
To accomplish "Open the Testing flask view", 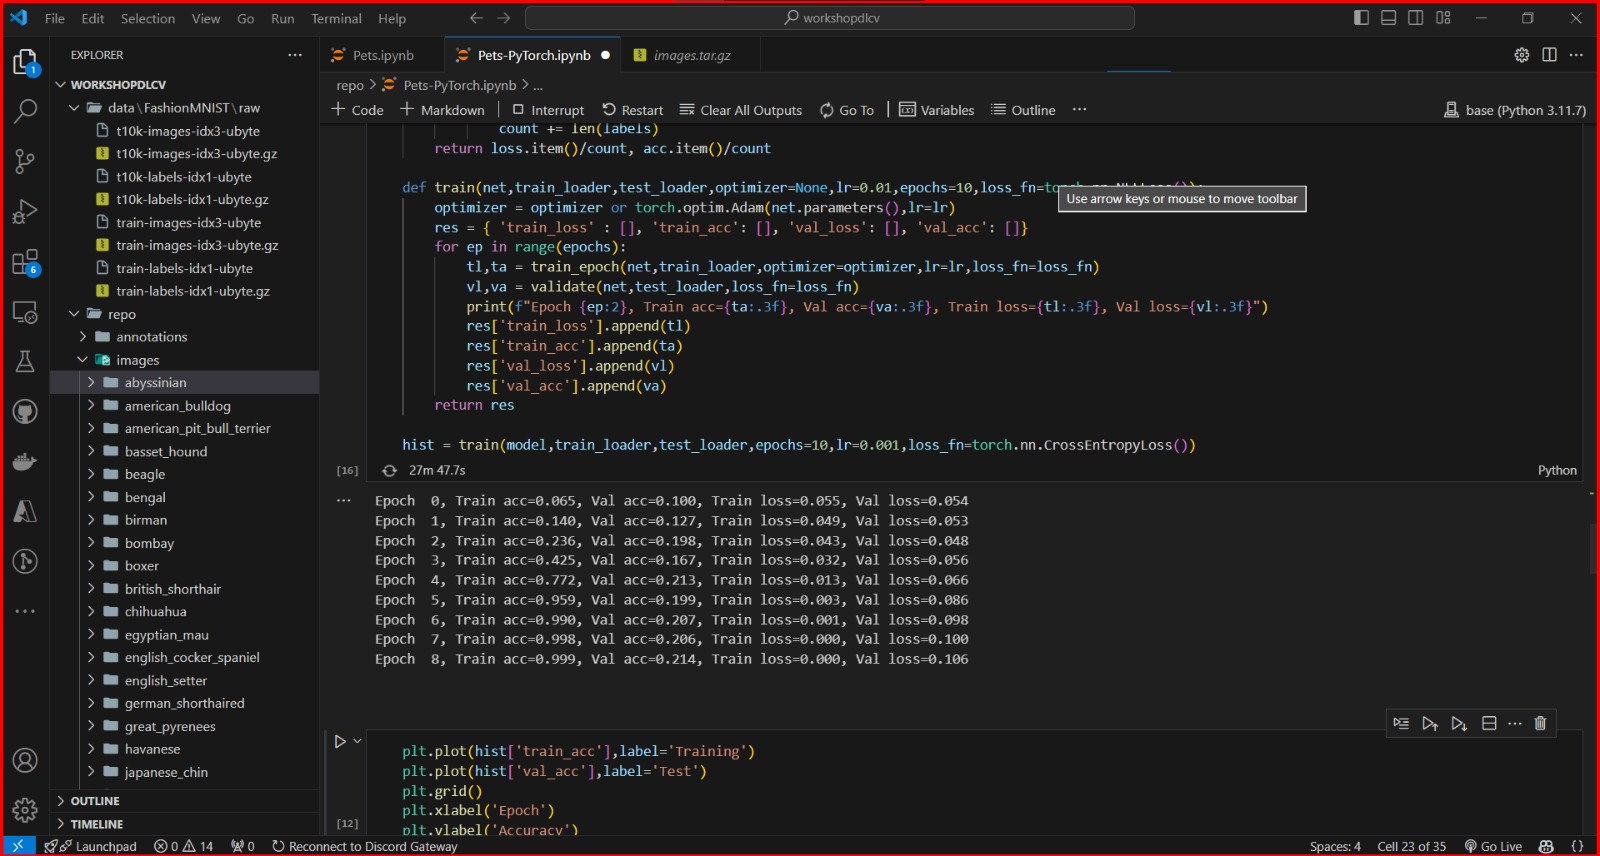I will pos(25,361).
